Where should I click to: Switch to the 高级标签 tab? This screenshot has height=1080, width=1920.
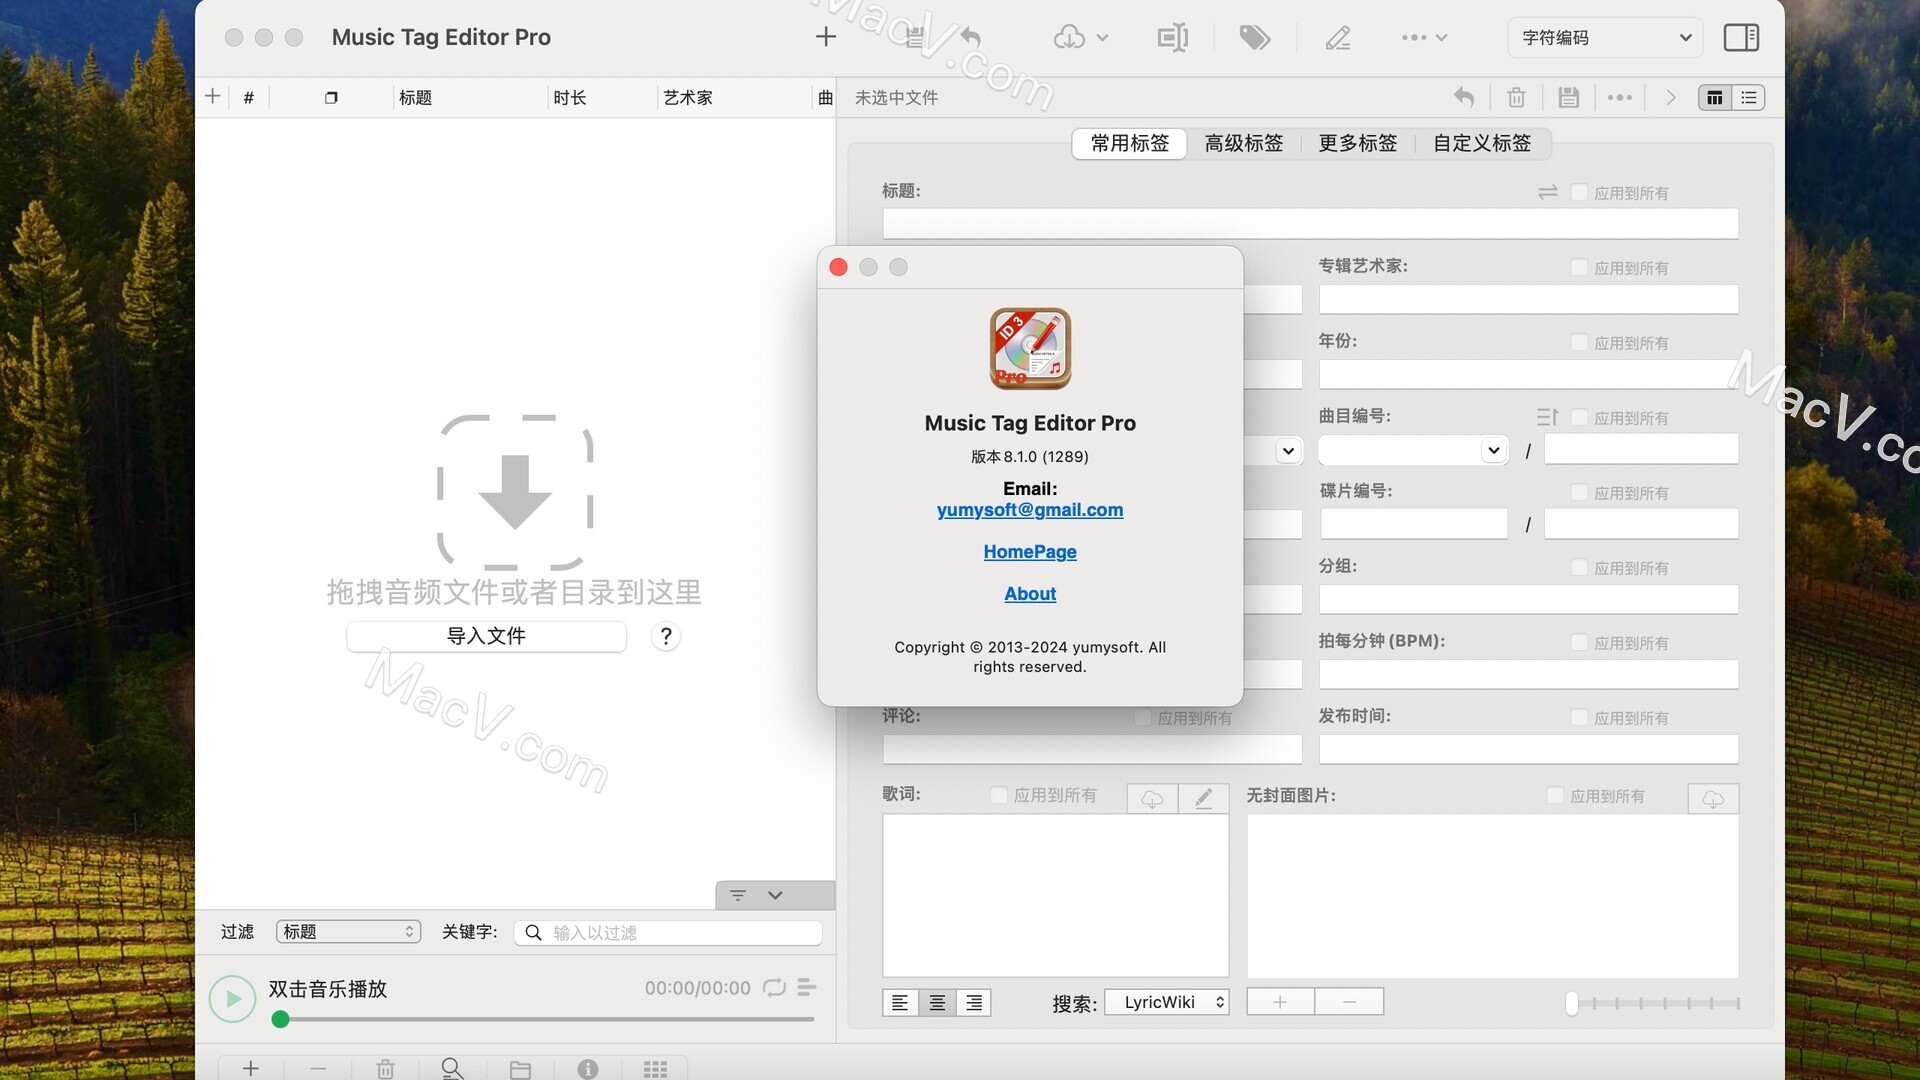[x=1243, y=143]
